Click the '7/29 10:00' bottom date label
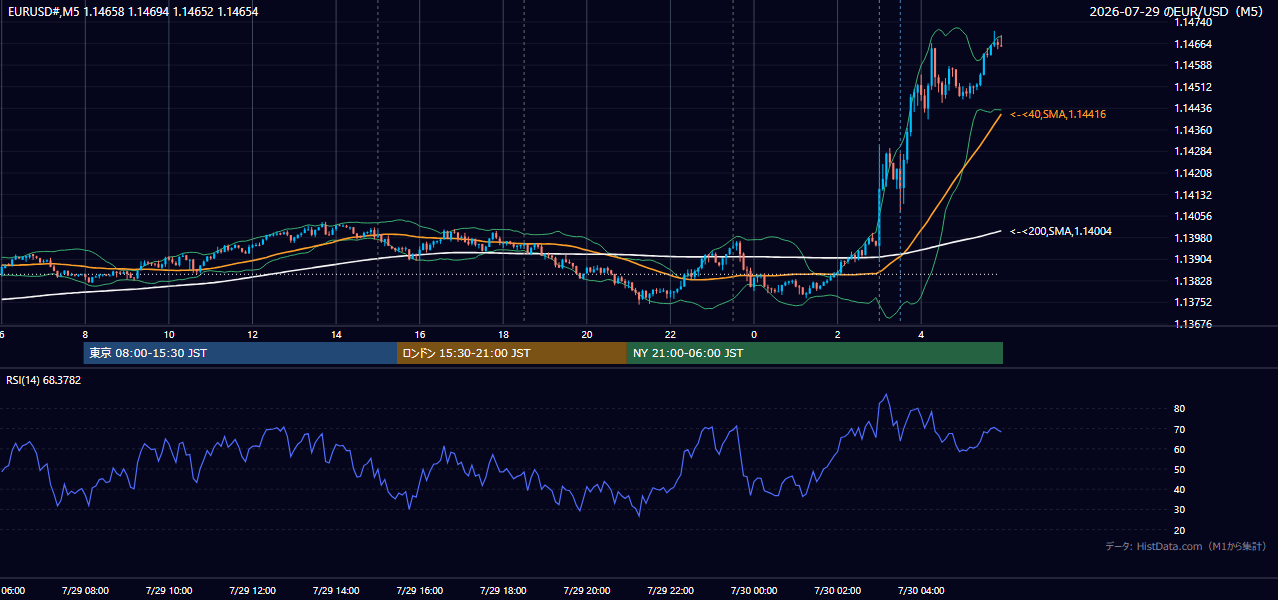Screen dimensions: 1278x600 pyautogui.click(x=169, y=590)
